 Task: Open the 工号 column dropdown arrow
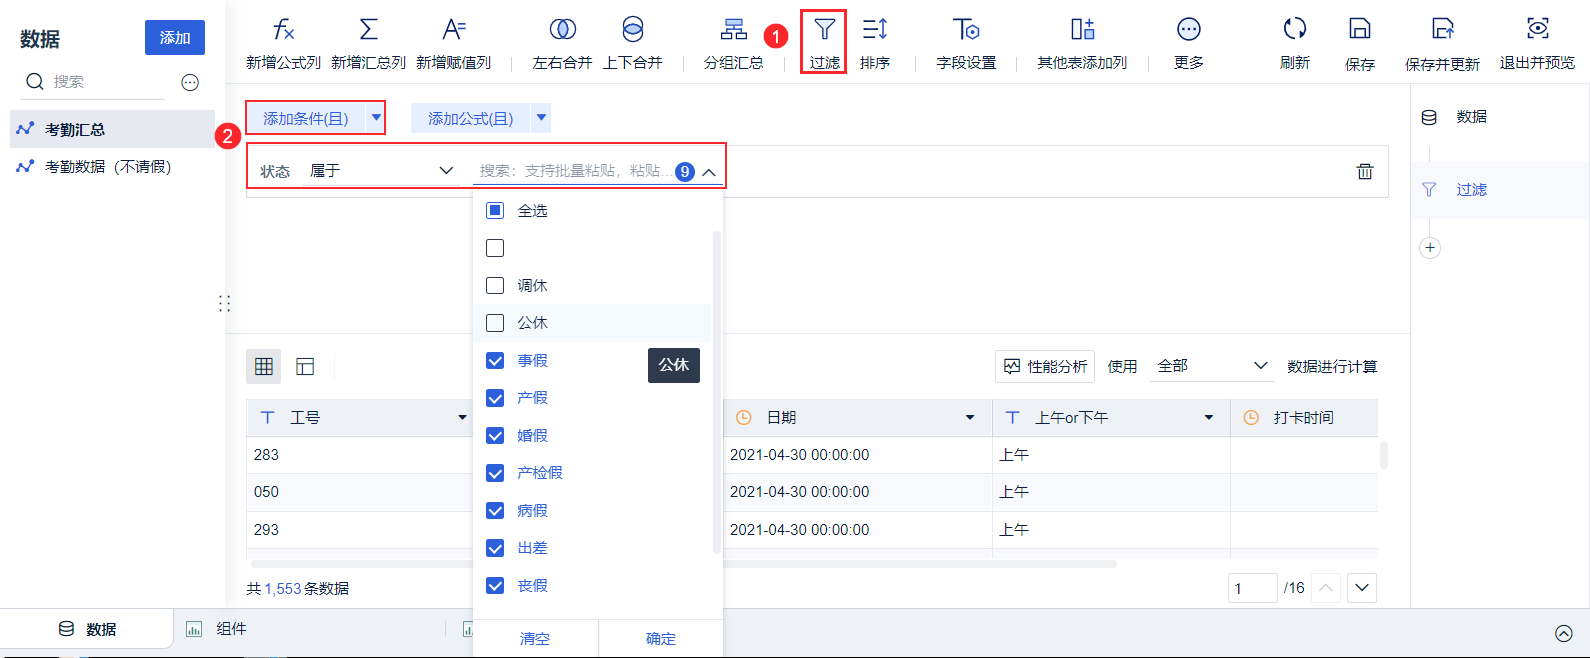click(x=462, y=418)
